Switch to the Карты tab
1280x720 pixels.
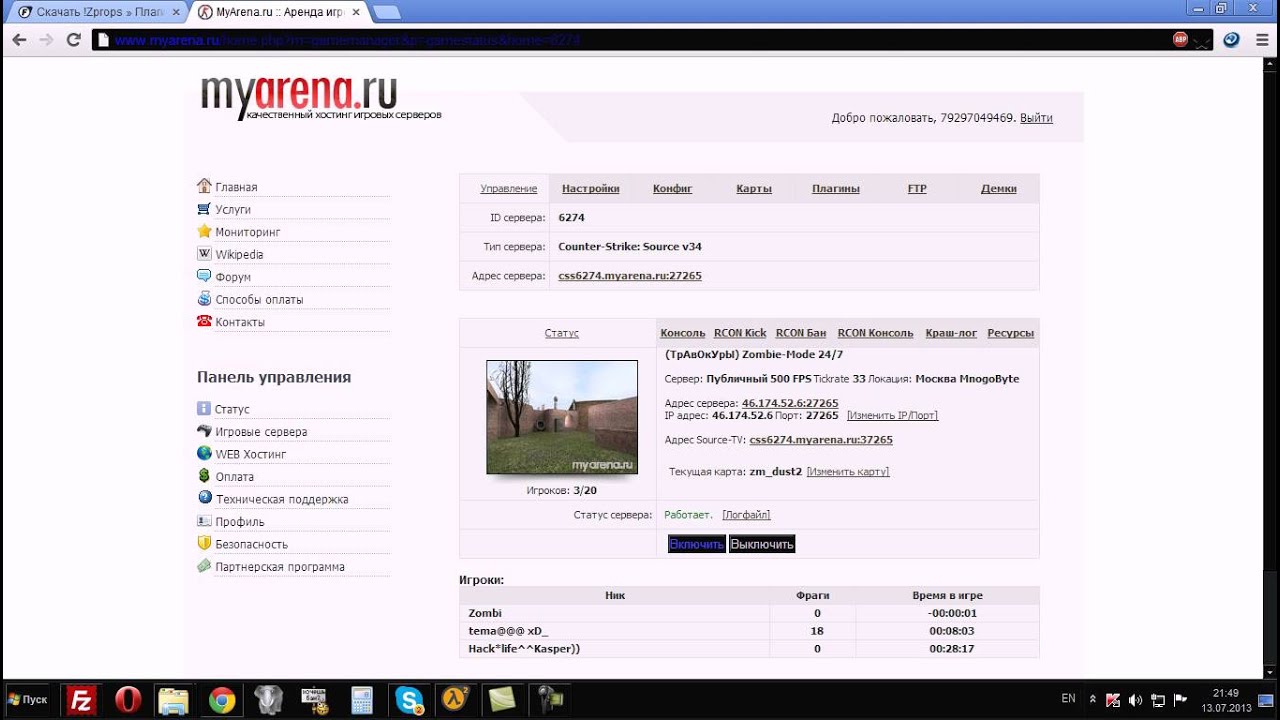754,188
